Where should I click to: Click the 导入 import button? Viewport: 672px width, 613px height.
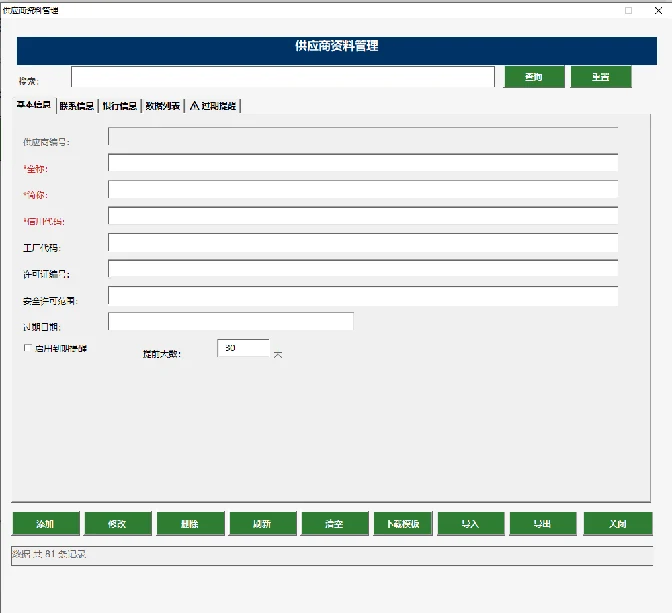(471, 523)
